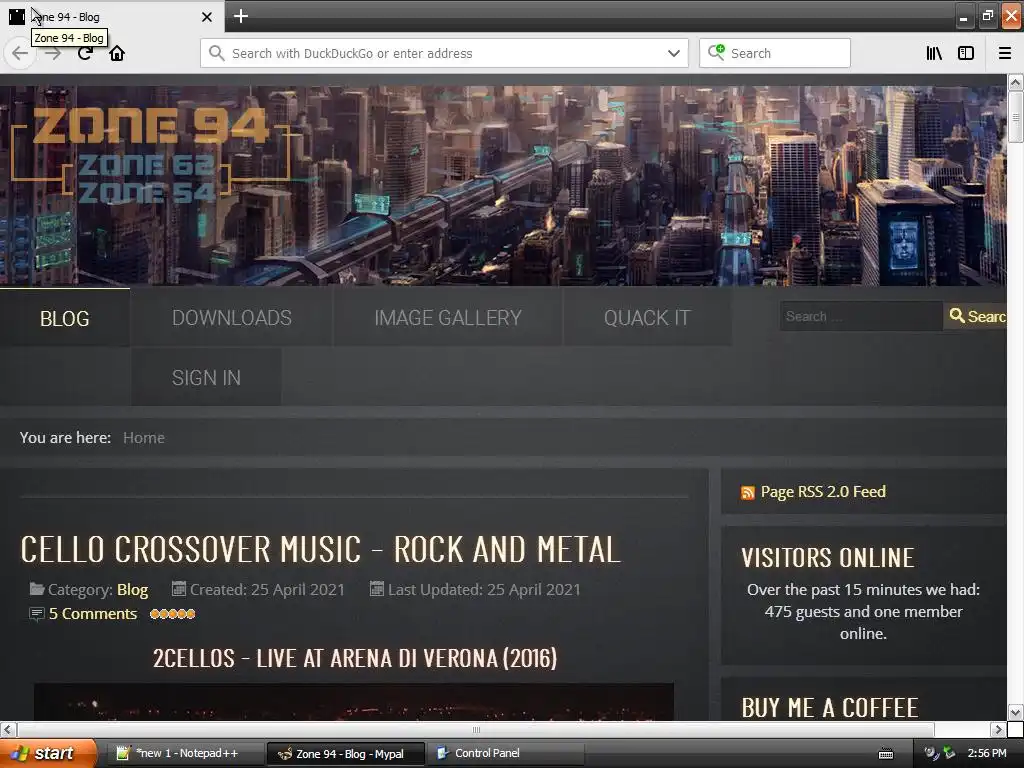
Task: Click the second system tray icon
Action: (x=950, y=753)
